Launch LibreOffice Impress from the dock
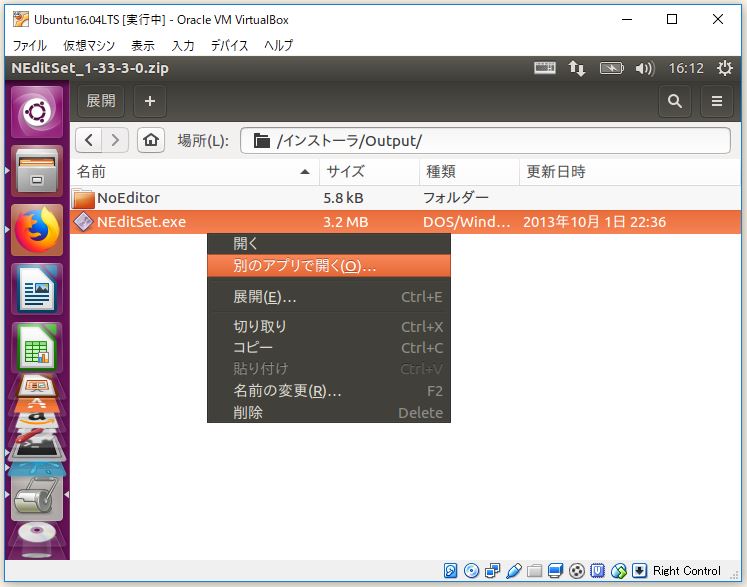 37,386
